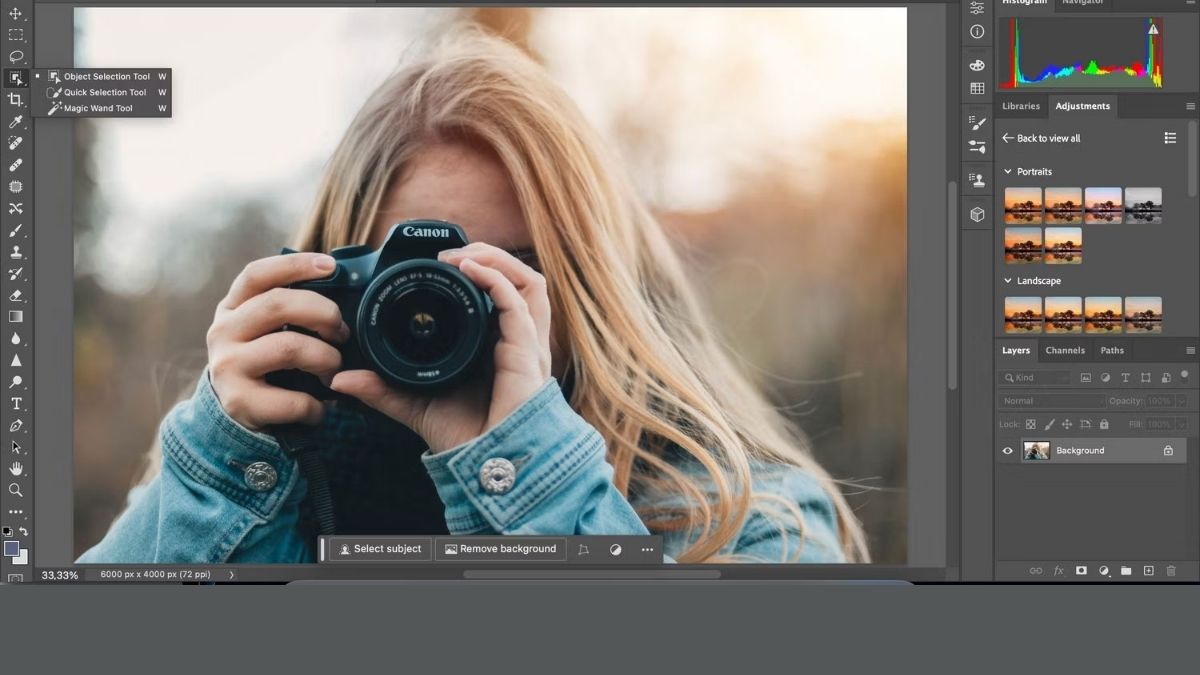
Task: Select the Pen tool
Action: pyautogui.click(x=15, y=425)
